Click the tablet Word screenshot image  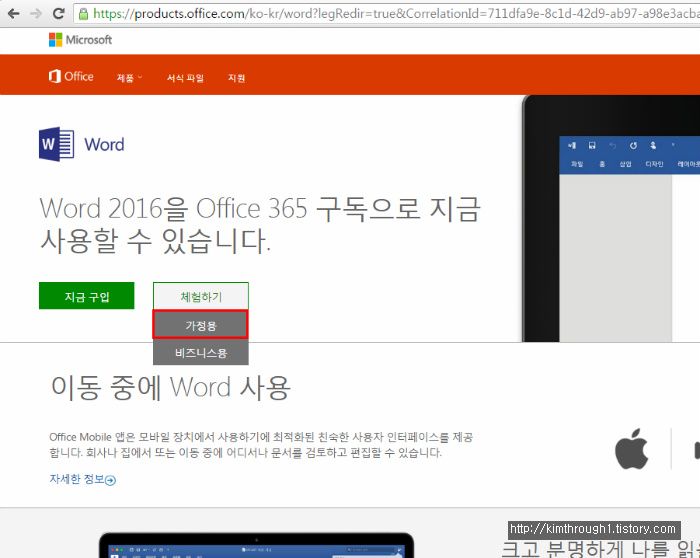pos(611,219)
